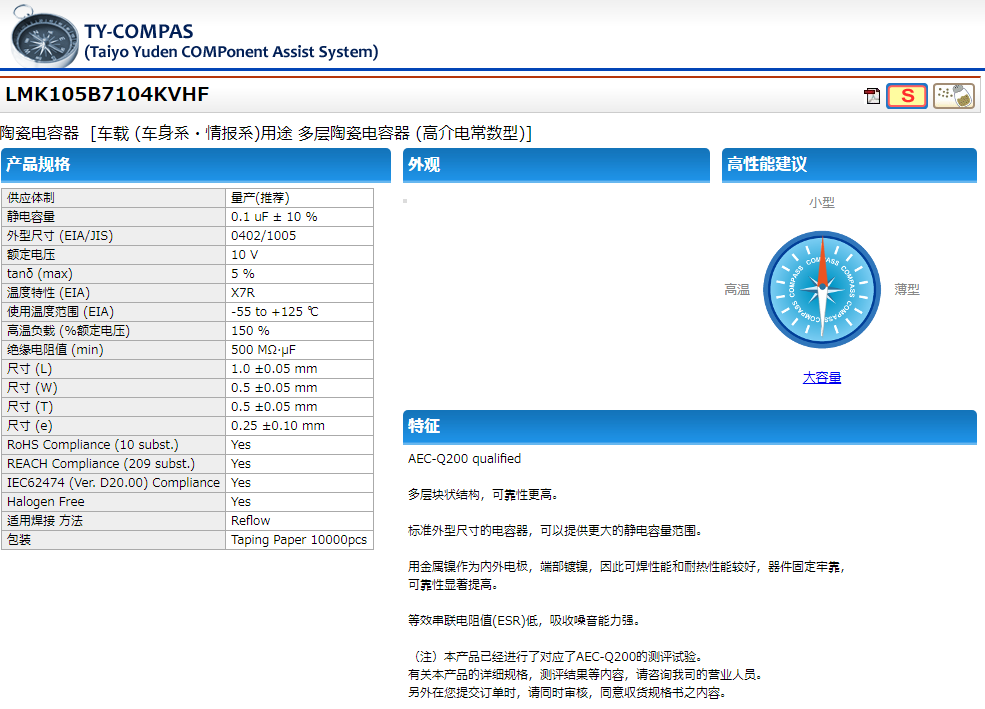The height and width of the screenshot is (709, 985).
Task: Click the Halogen Free row label
Action: point(45,502)
